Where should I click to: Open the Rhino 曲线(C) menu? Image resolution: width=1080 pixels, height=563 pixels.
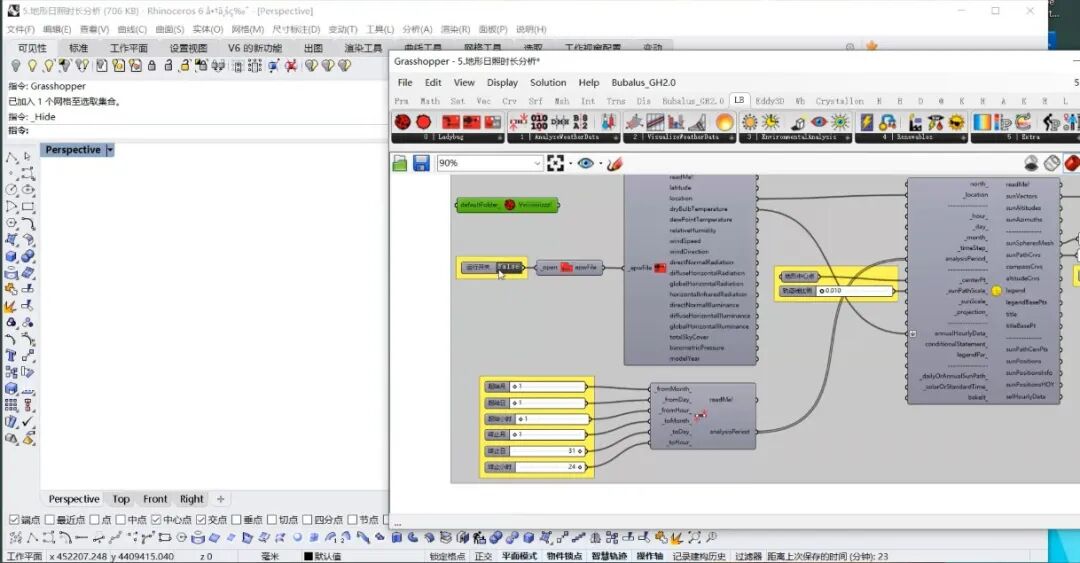pyautogui.click(x=132, y=29)
